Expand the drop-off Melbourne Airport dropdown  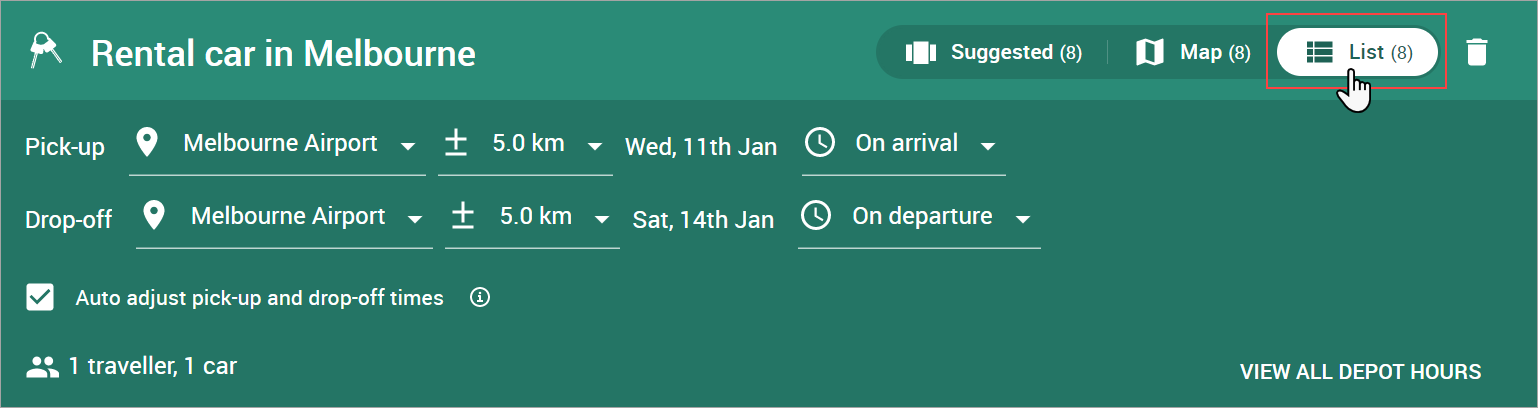coord(285,217)
